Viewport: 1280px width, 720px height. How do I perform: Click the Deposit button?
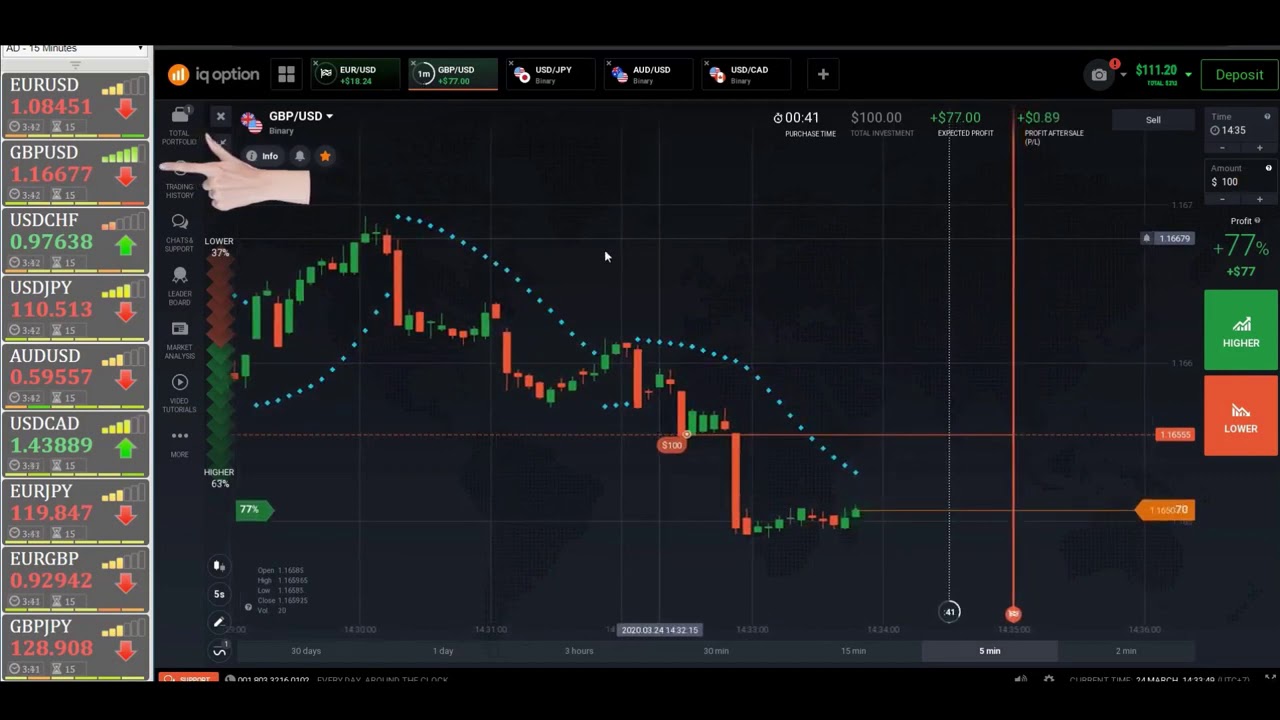click(x=1239, y=74)
